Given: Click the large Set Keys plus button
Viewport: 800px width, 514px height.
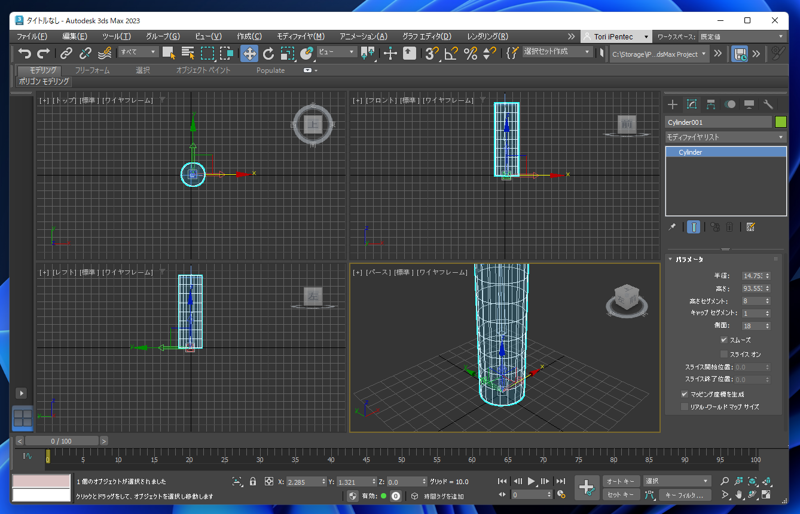Looking at the screenshot, I should coord(587,487).
